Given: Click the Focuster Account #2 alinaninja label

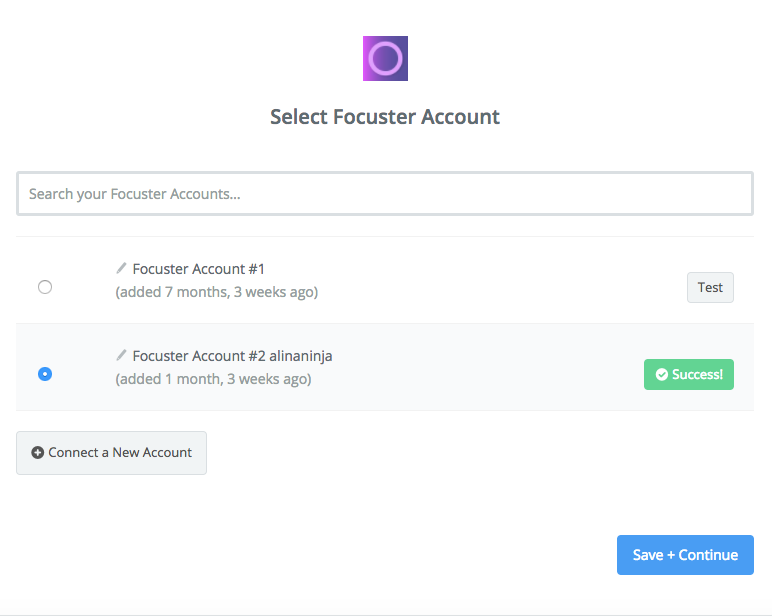Looking at the screenshot, I should (x=232, y=356).
